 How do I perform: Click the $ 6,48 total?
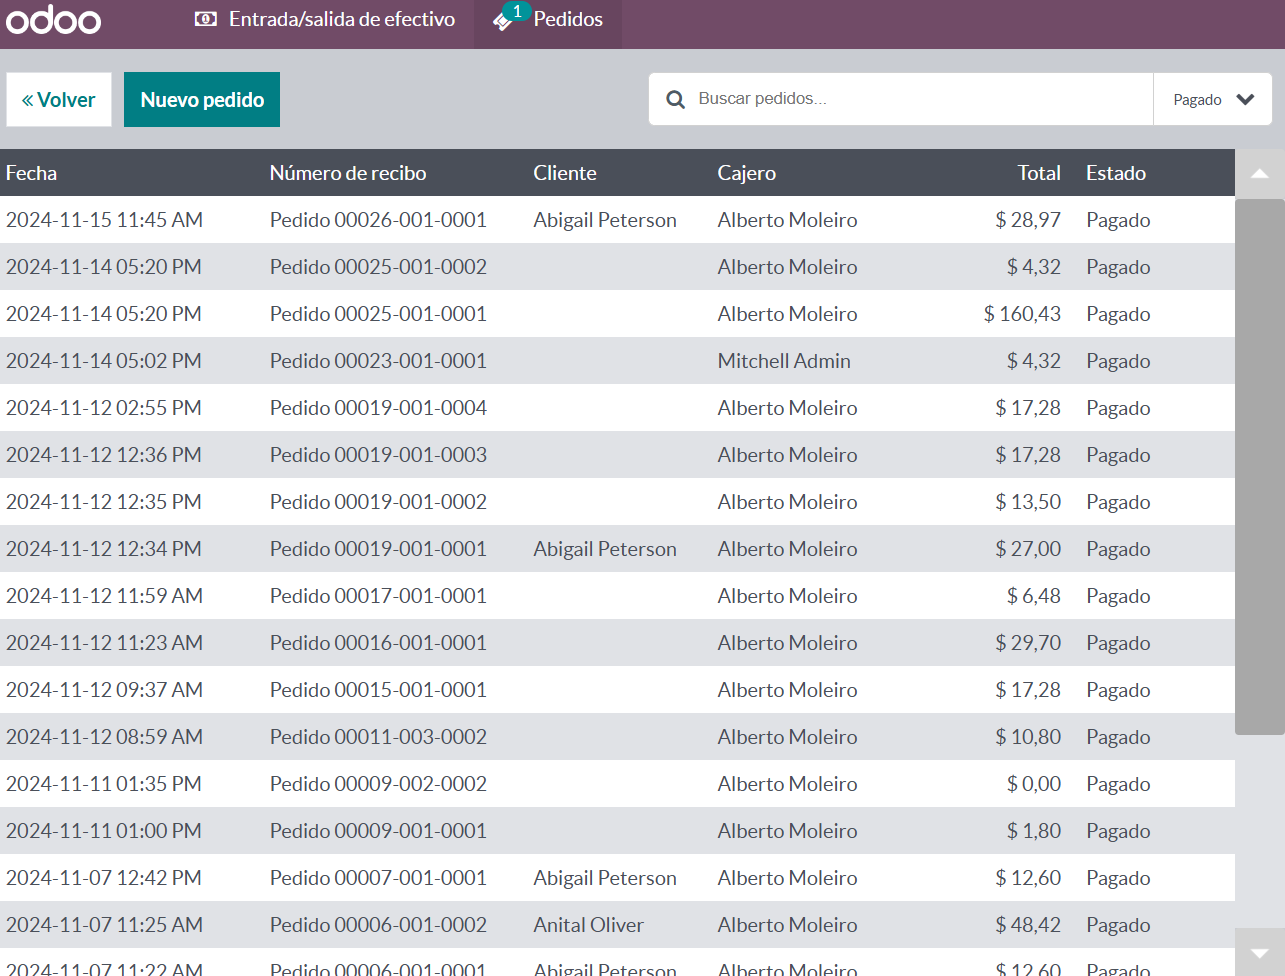coord(1034,596)
